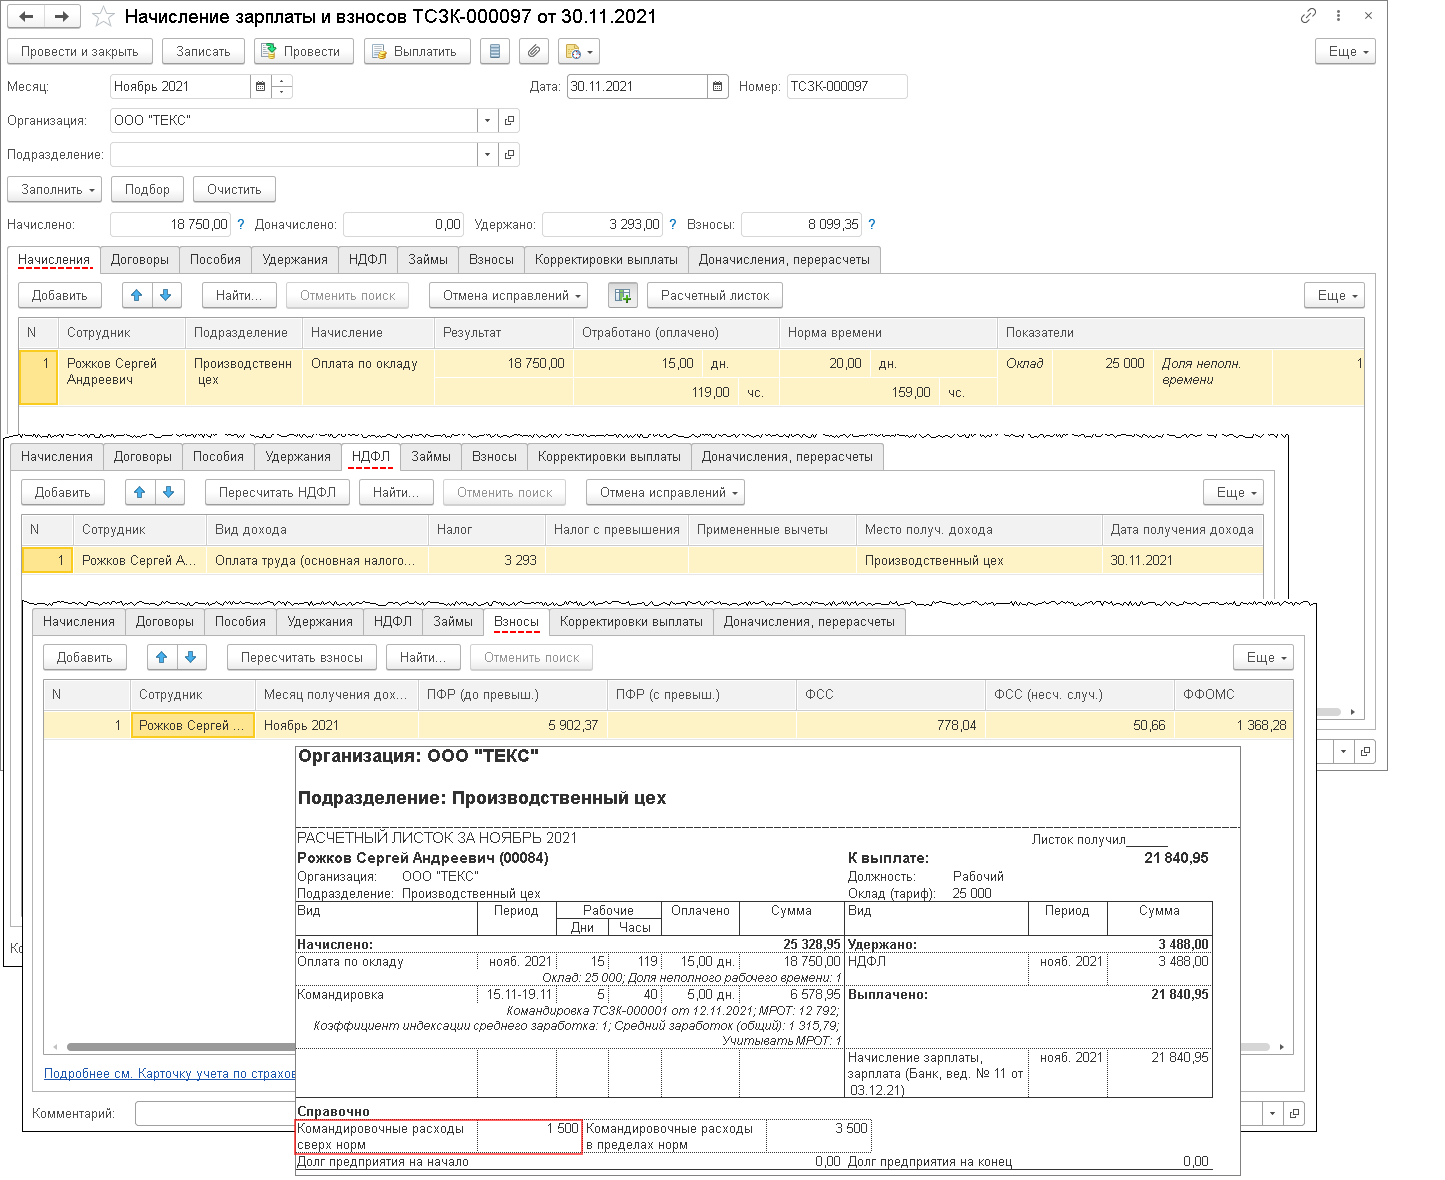Select the ФФОМС cell with 1 368,28
This screenshot has height=1180, width=1445.
(x=1233, y=726)
